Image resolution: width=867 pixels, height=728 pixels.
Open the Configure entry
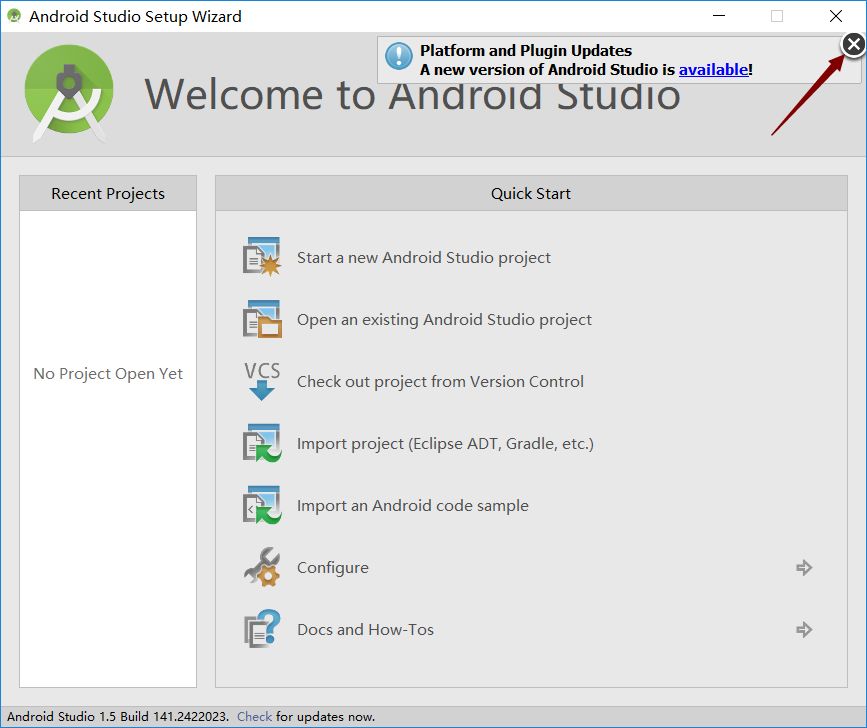(x=332, y=568)
